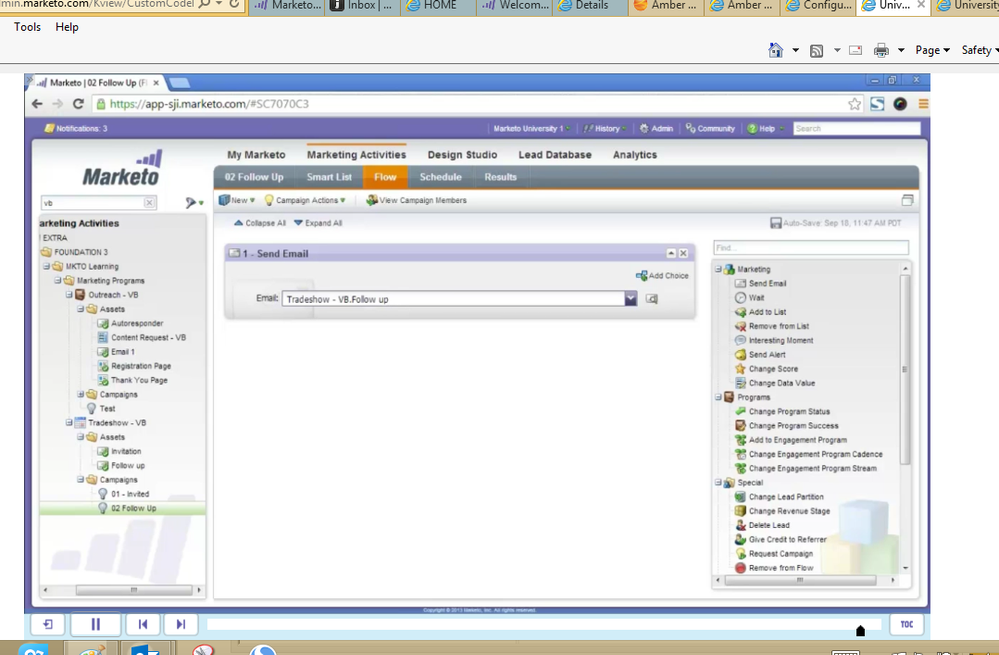Image resolution: width=999 pixels, height=655 pixels.
Task: Pick Change Engagement Program Cadence action
Action: 809,454
